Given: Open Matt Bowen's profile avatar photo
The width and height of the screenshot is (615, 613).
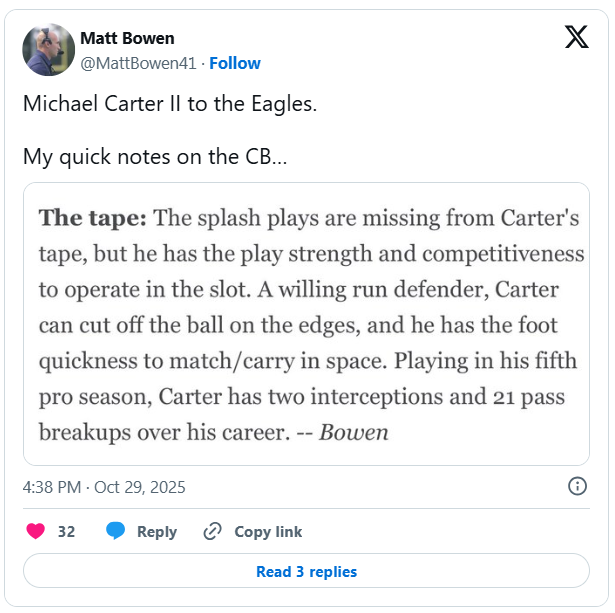Looking at the screenshot, I should [x=48, y=50].
